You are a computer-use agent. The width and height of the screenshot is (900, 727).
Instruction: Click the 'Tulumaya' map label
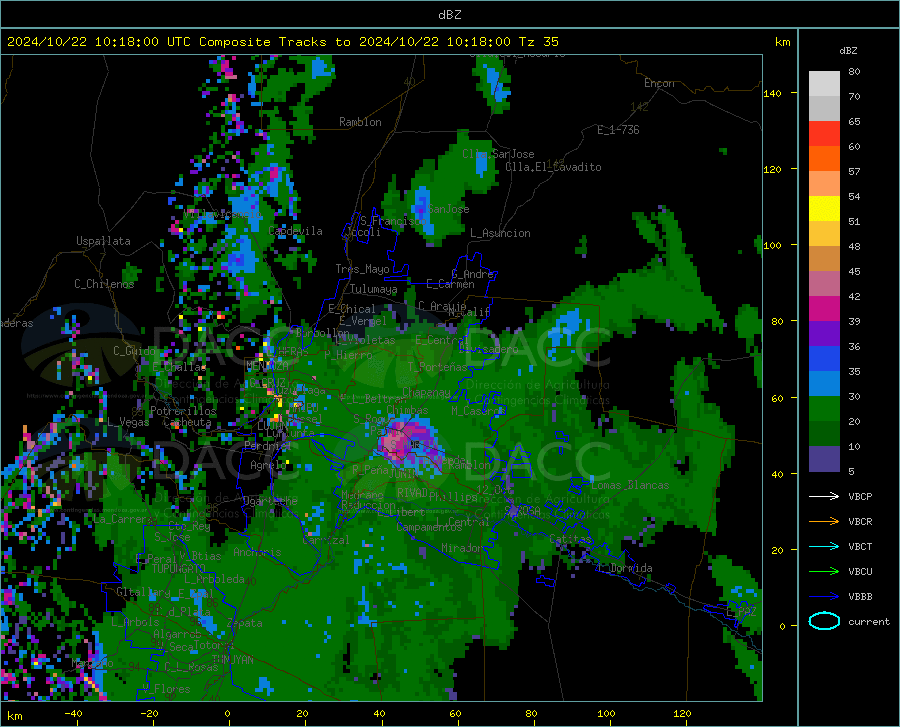[x=373, y=289]
